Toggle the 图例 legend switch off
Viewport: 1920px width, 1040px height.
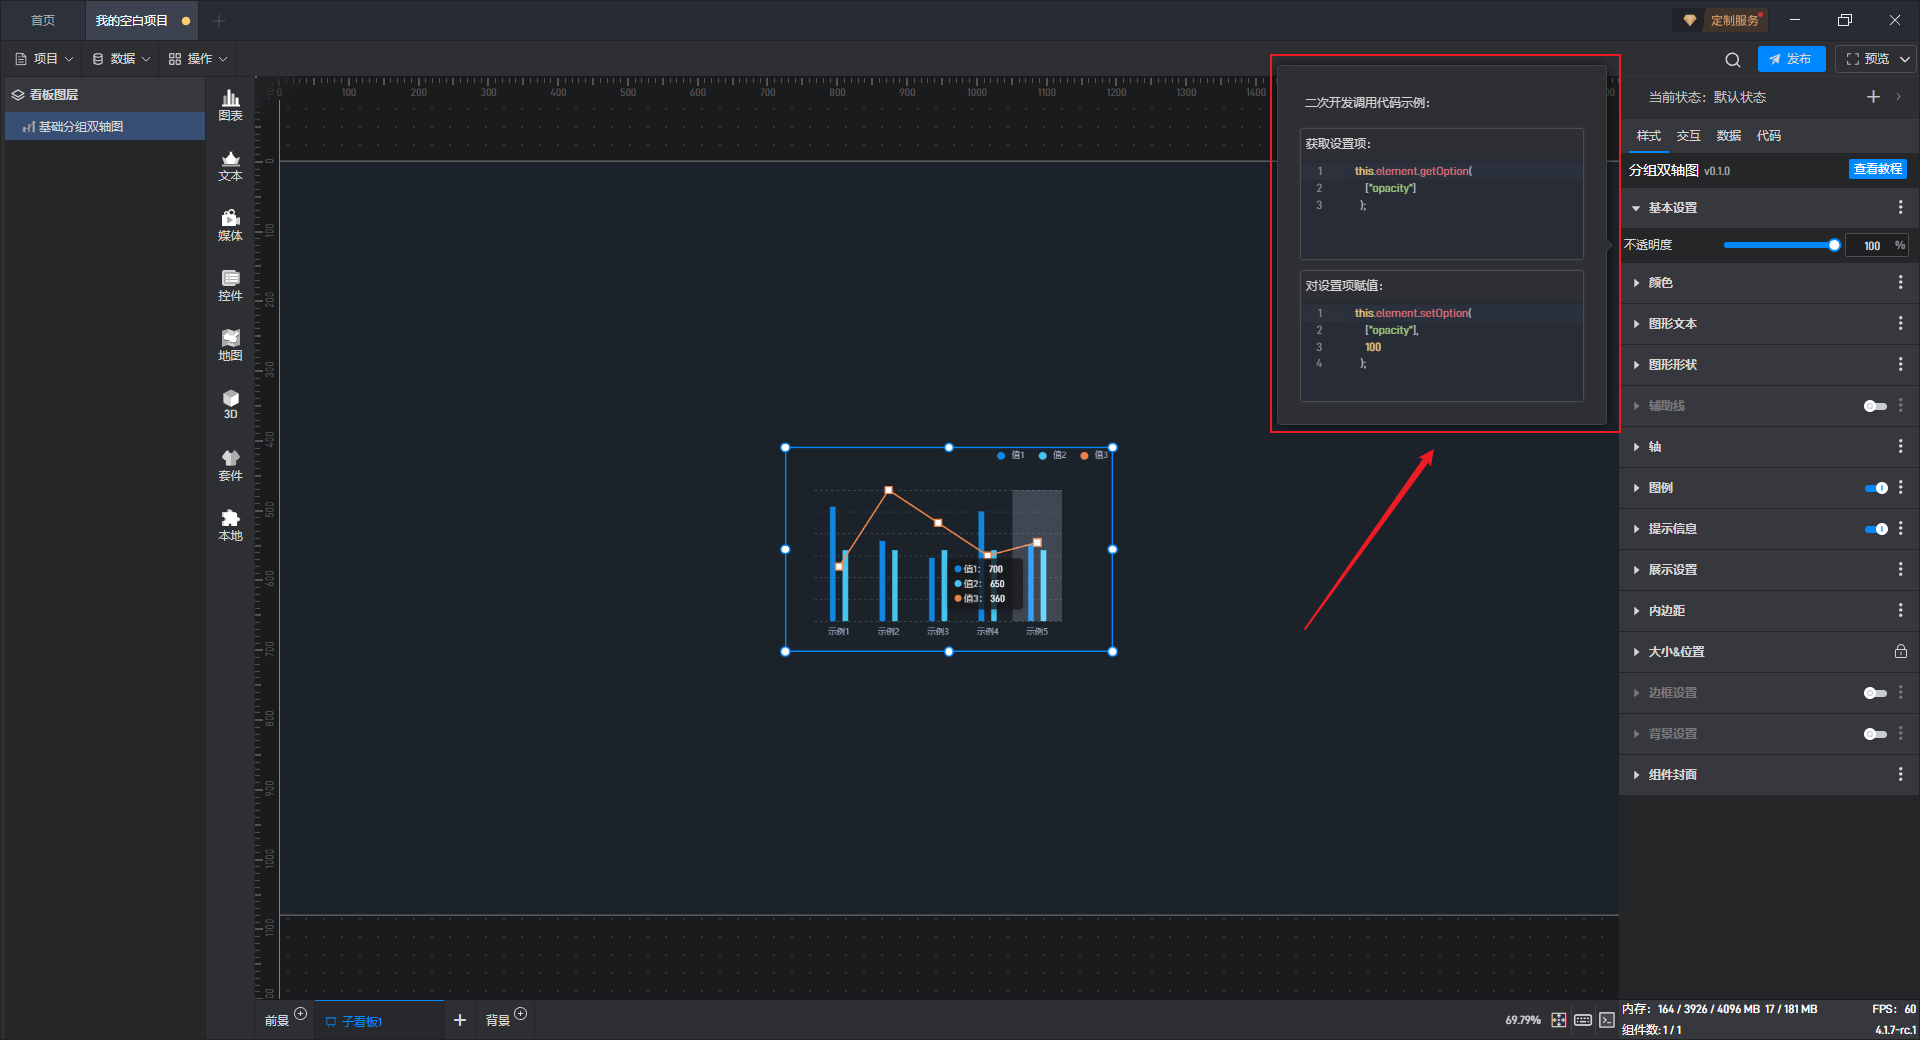[1875, 488]
